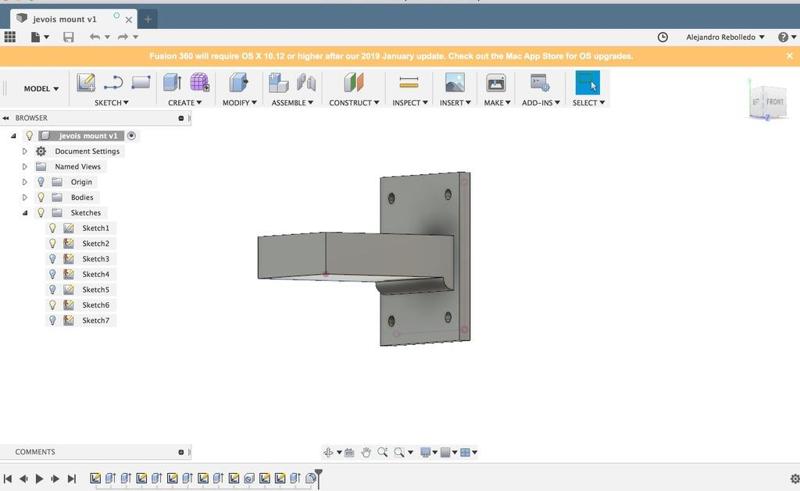The image size is (800, 491).
Task: Open the File menu icon
Action: (39, 37)
